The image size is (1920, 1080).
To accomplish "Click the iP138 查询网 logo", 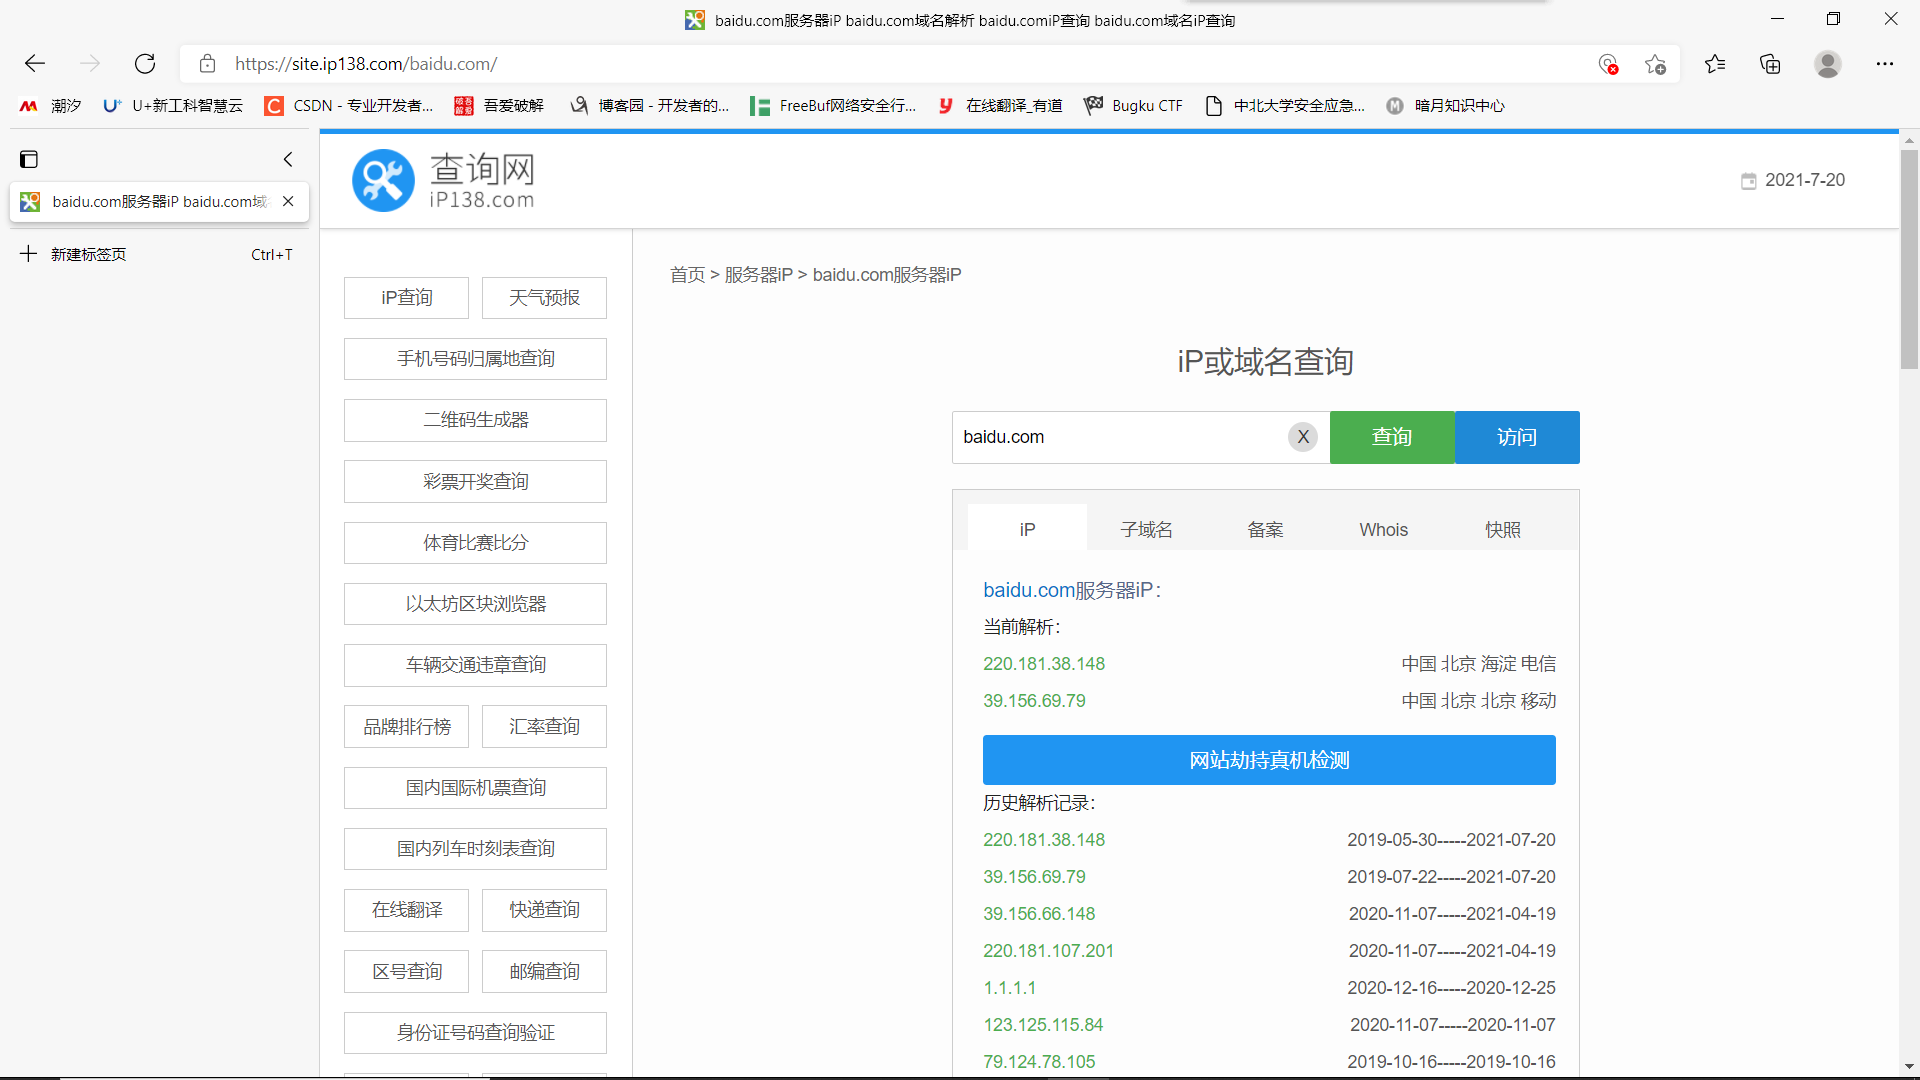I will pos(444,180).
